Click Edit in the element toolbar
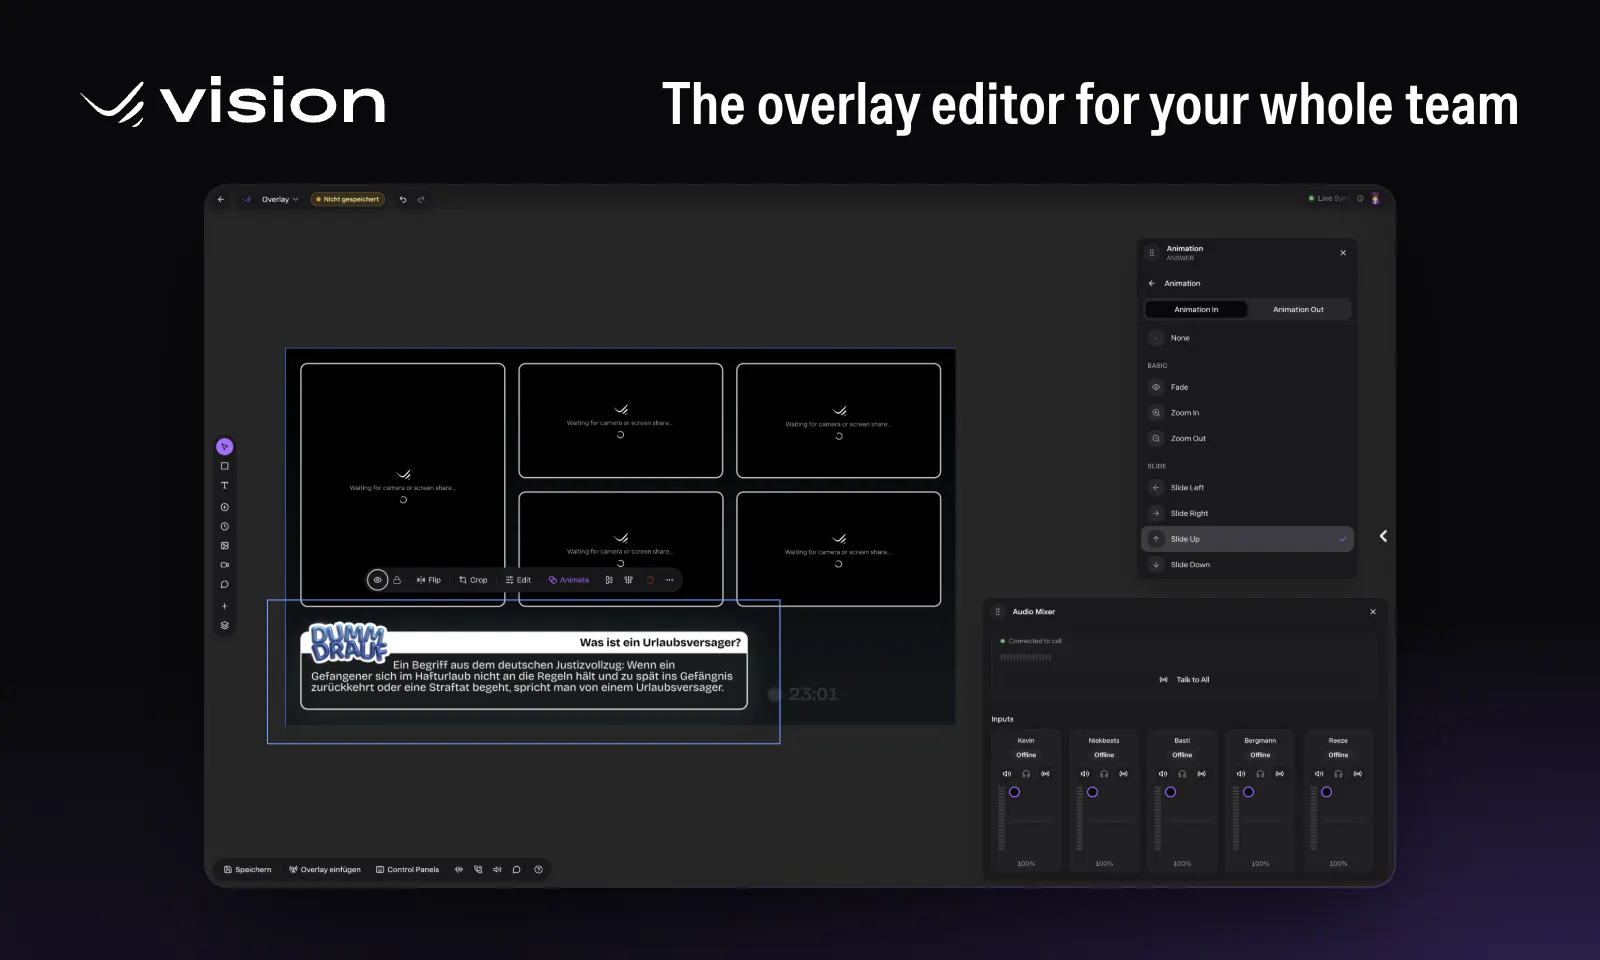The image size is (1600, 960). [x=518, y=580]
